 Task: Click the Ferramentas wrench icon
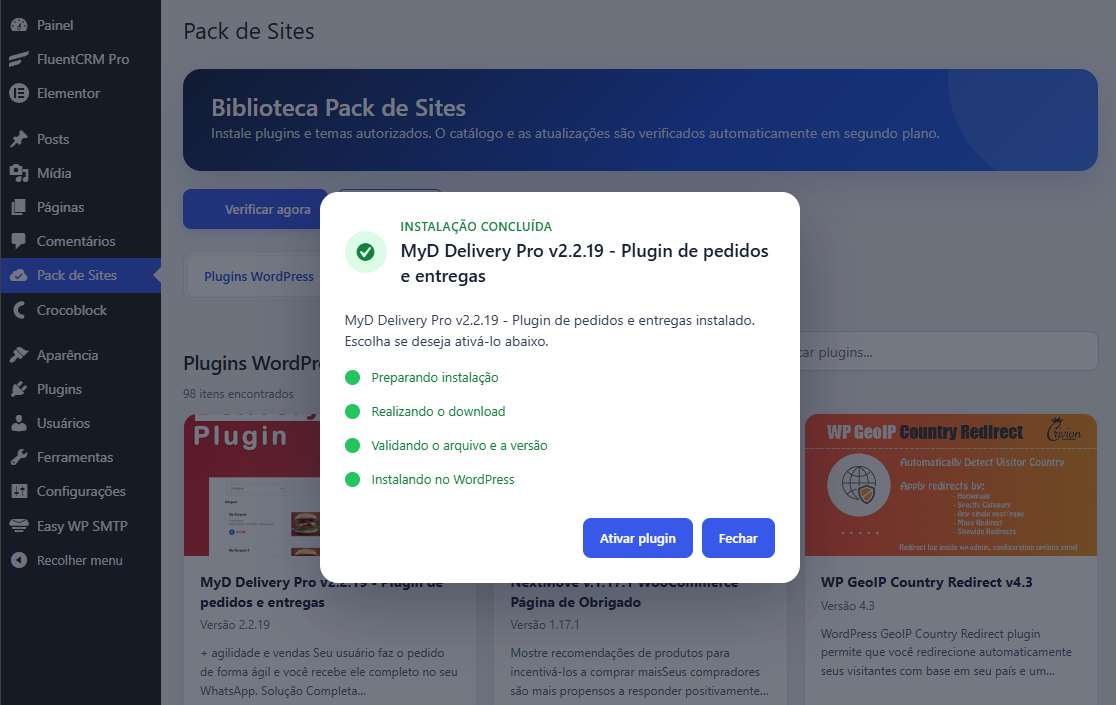[x=19, y=457]
